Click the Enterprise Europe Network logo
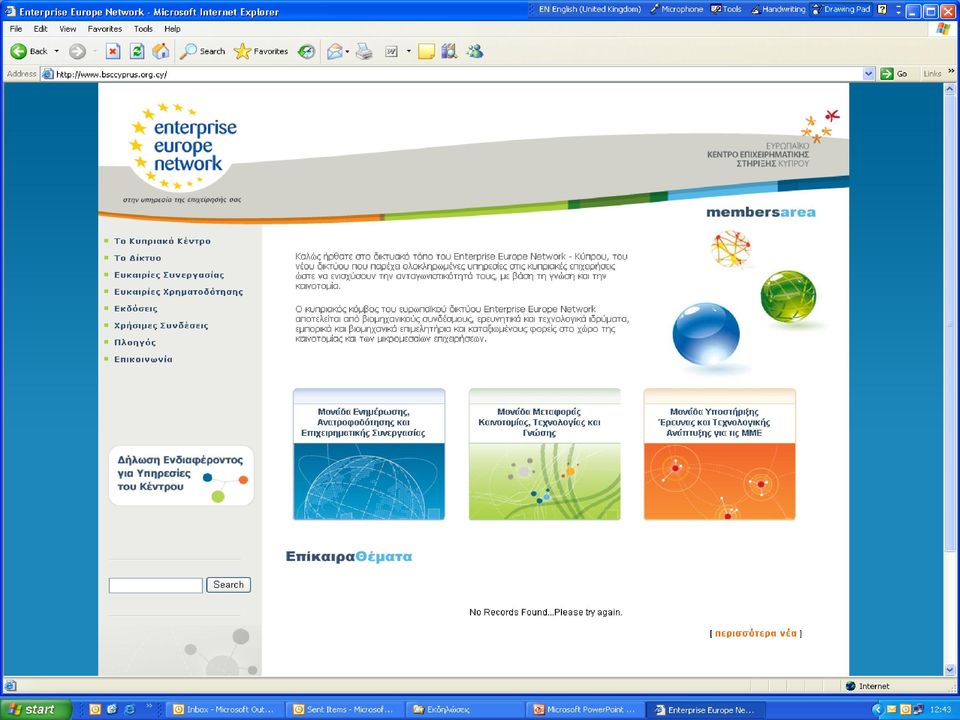960x720 pixels. click(182, 147)
